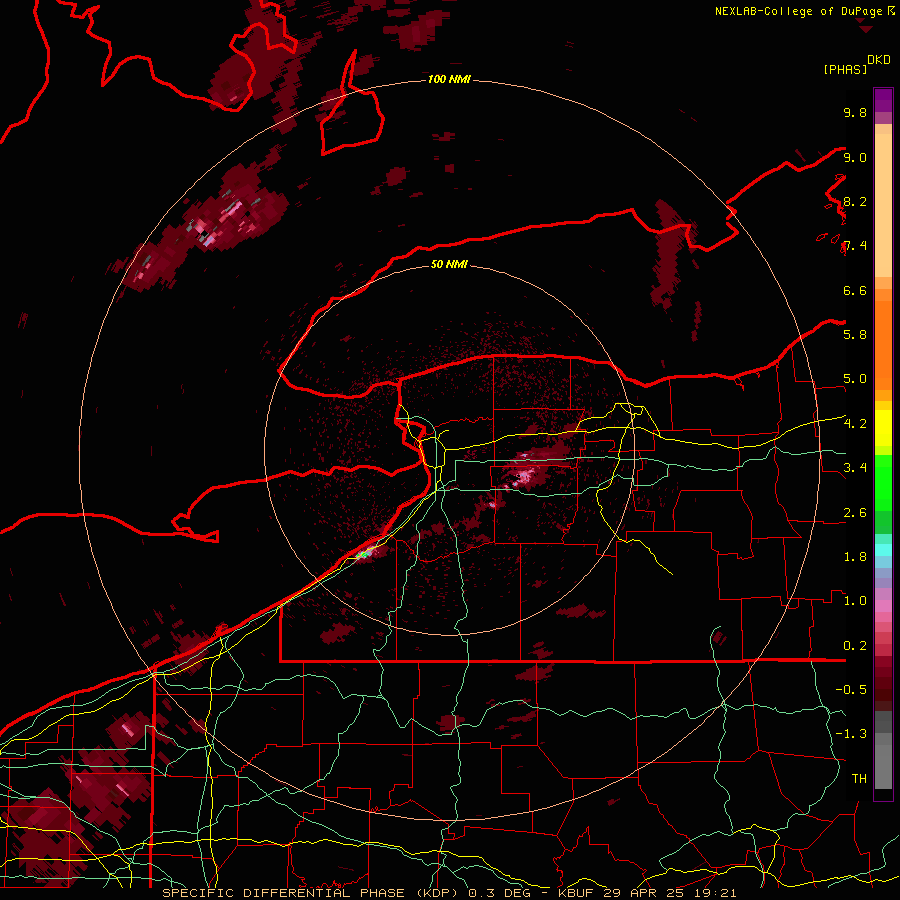
Task: Click the 0.3 DEG elevation text in caption
Action: (501, 893)
